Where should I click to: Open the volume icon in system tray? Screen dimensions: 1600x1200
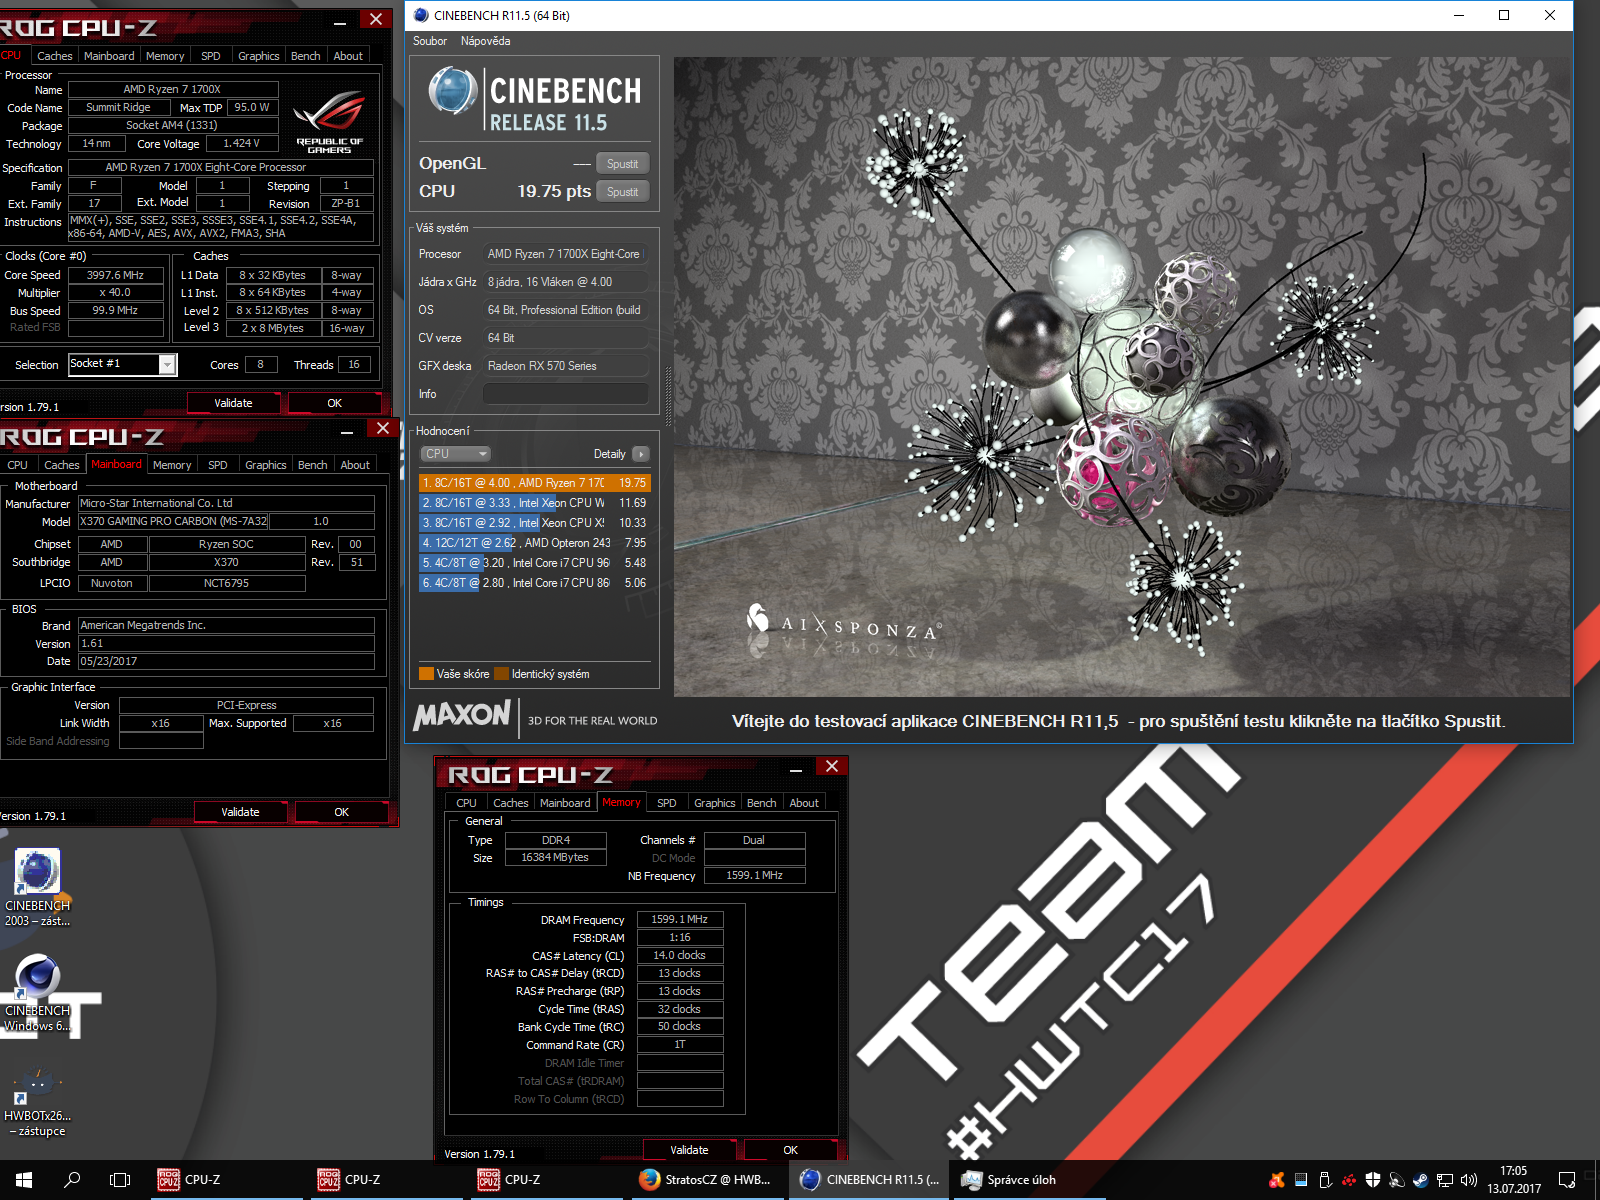(1469, 1180)
